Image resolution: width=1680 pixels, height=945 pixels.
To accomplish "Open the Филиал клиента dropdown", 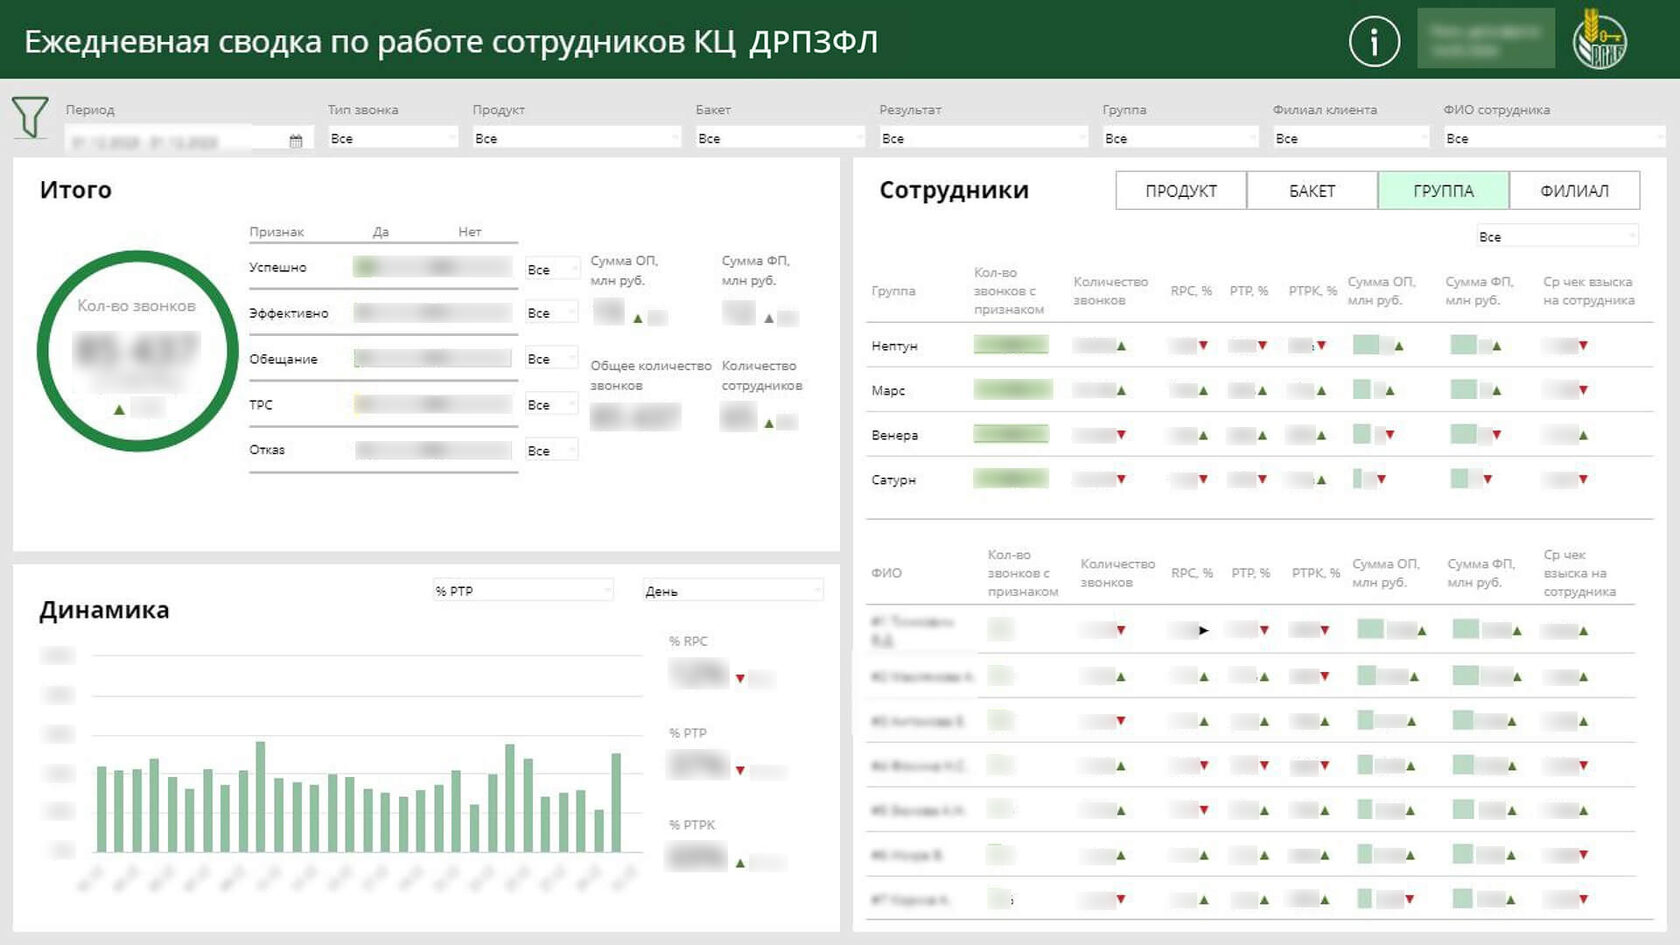I will [x=1351, y=138].
